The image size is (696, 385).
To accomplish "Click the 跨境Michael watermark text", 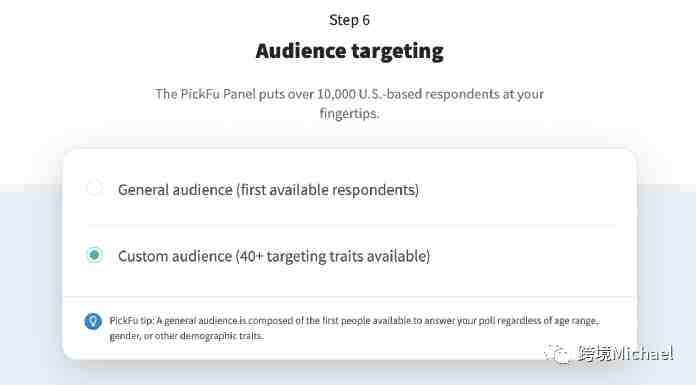I will (x=625, y=354).
